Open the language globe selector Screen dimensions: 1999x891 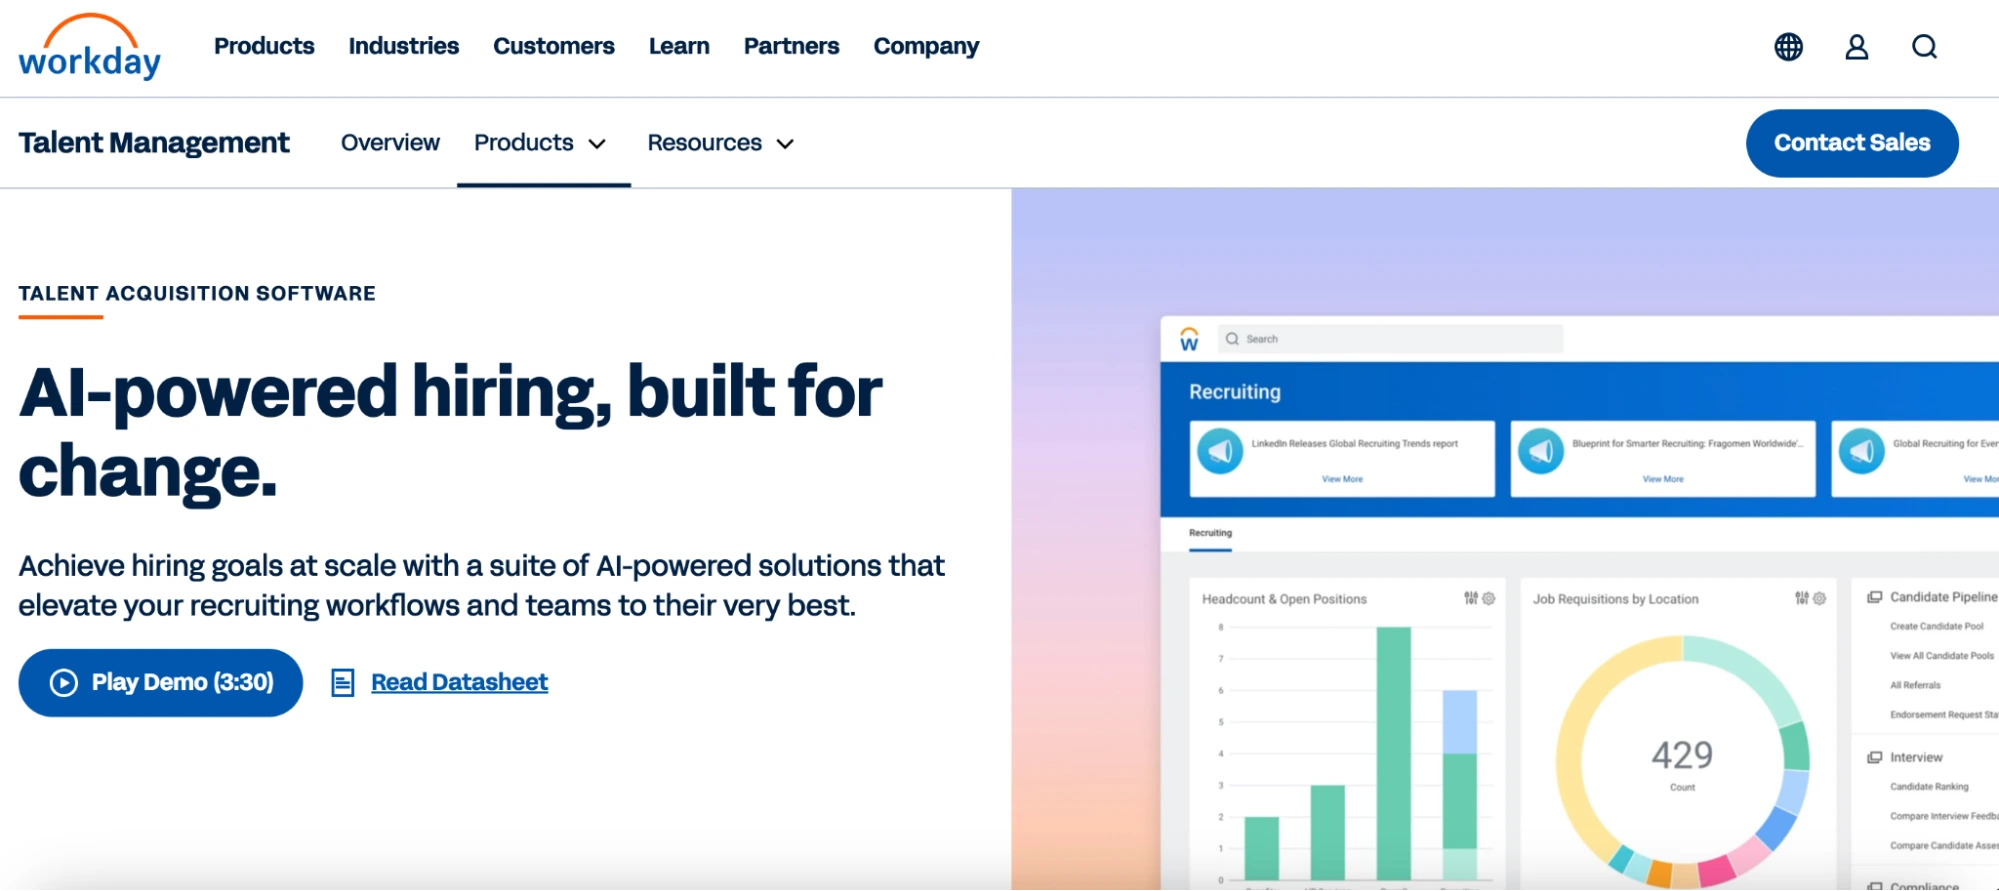tap(1788, 47)
